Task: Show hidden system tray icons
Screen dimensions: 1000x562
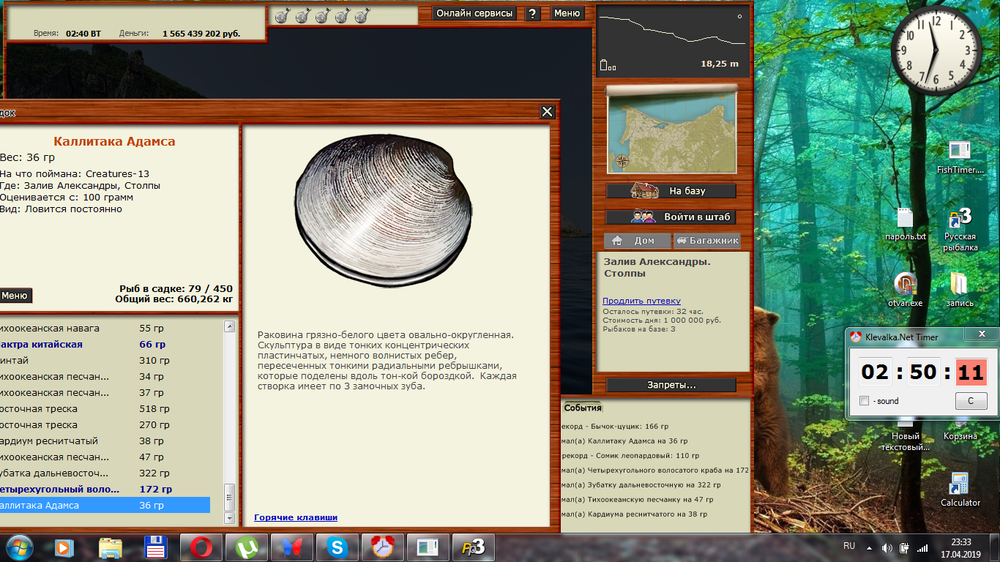Action: point(867,547)
